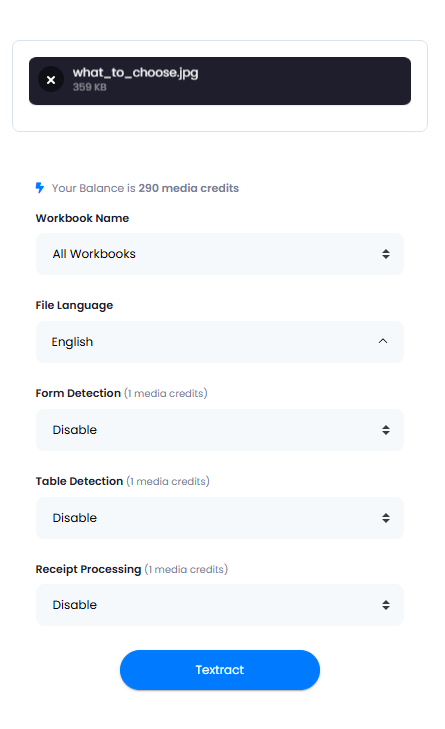This screenshot has width=445, height=729.
Task: Click the Form Detection up-down arrows icon
Action: tap(385, 430)
